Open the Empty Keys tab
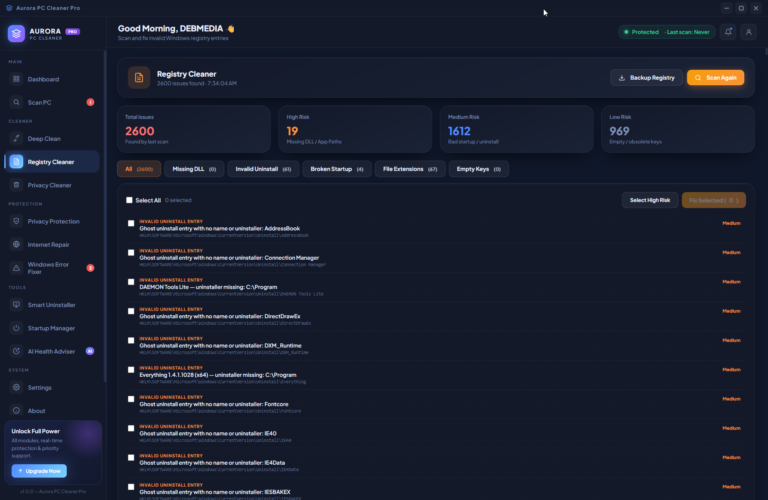Image resolution: width=768 pixels, height=500 pixels. tap(479, 169)
